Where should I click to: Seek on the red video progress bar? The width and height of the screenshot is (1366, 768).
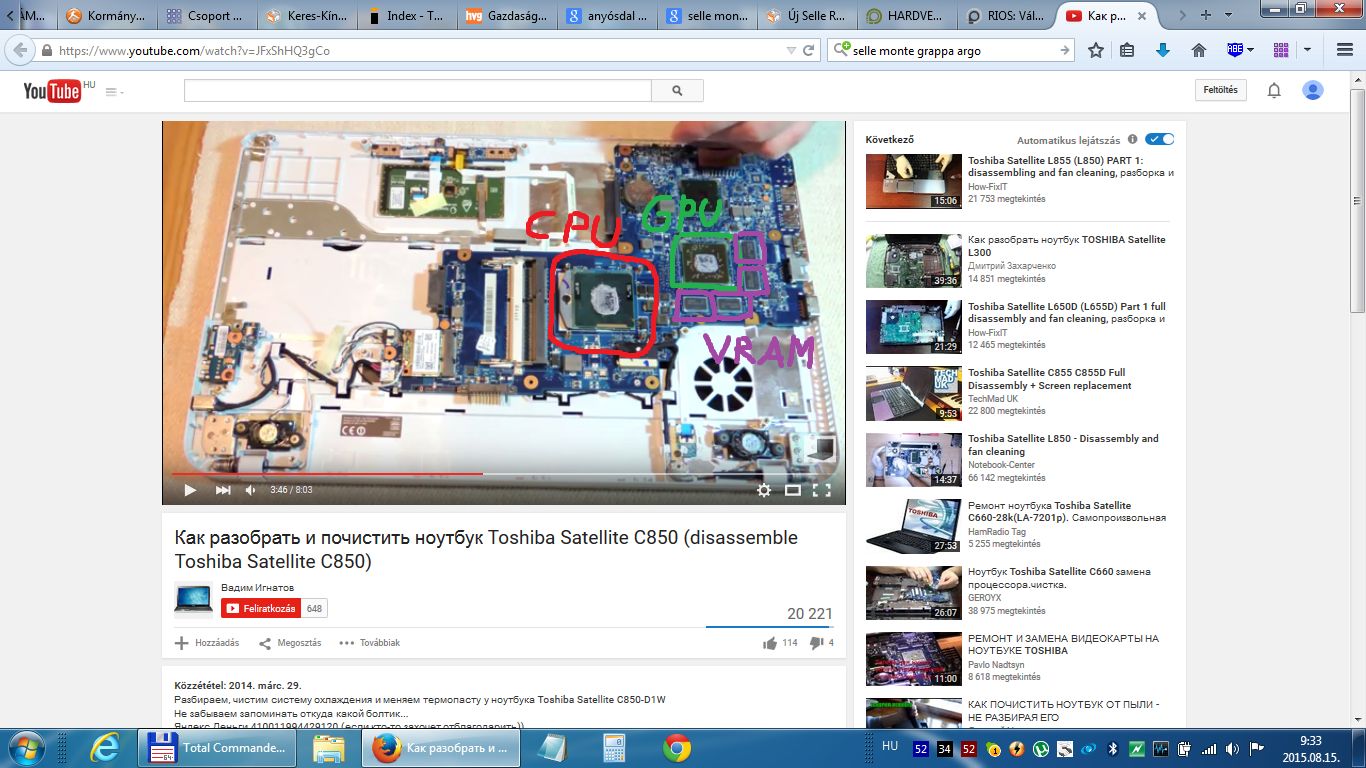pyautogui.click(x=503, y=474)
